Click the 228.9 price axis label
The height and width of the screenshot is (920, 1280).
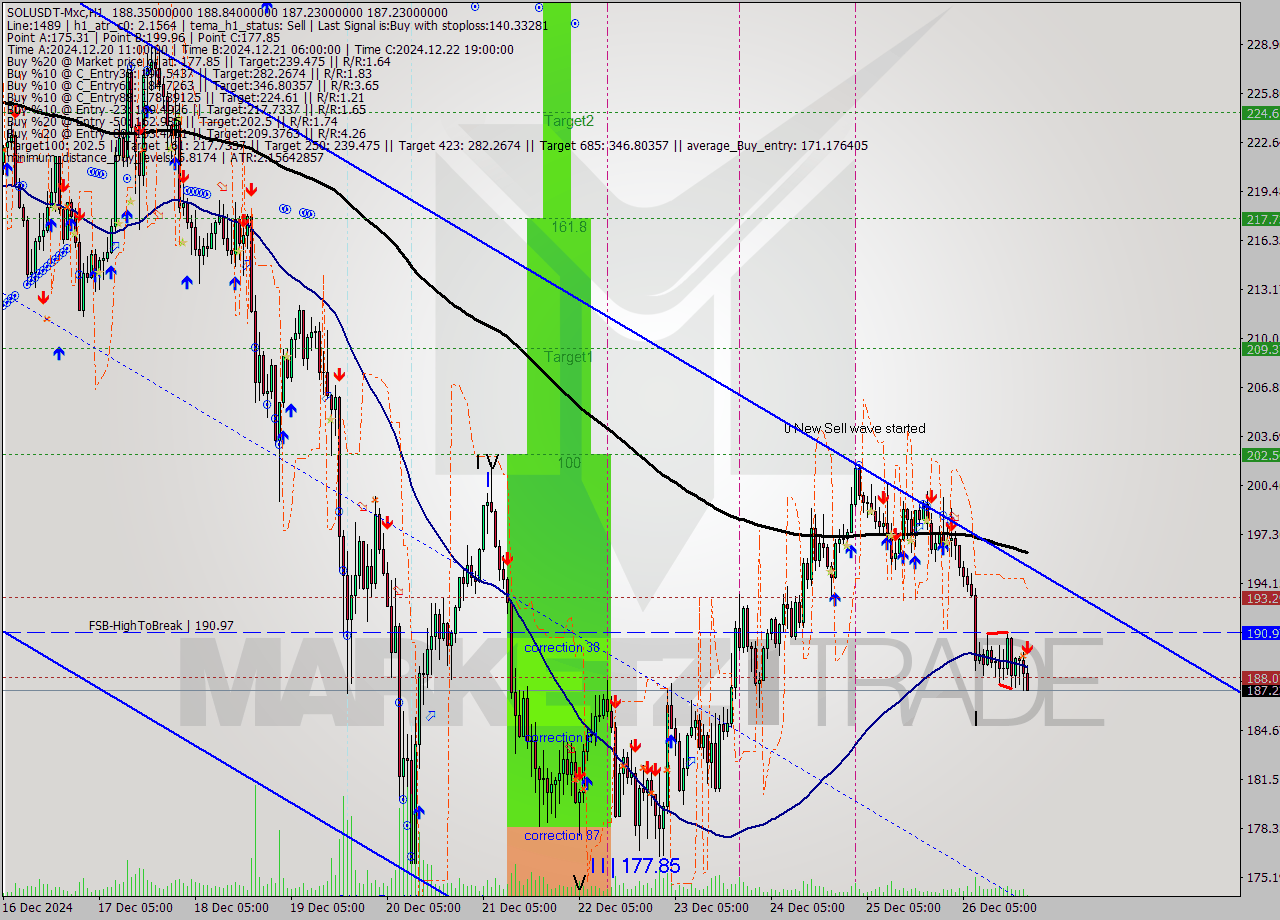tap(1262, 44)
